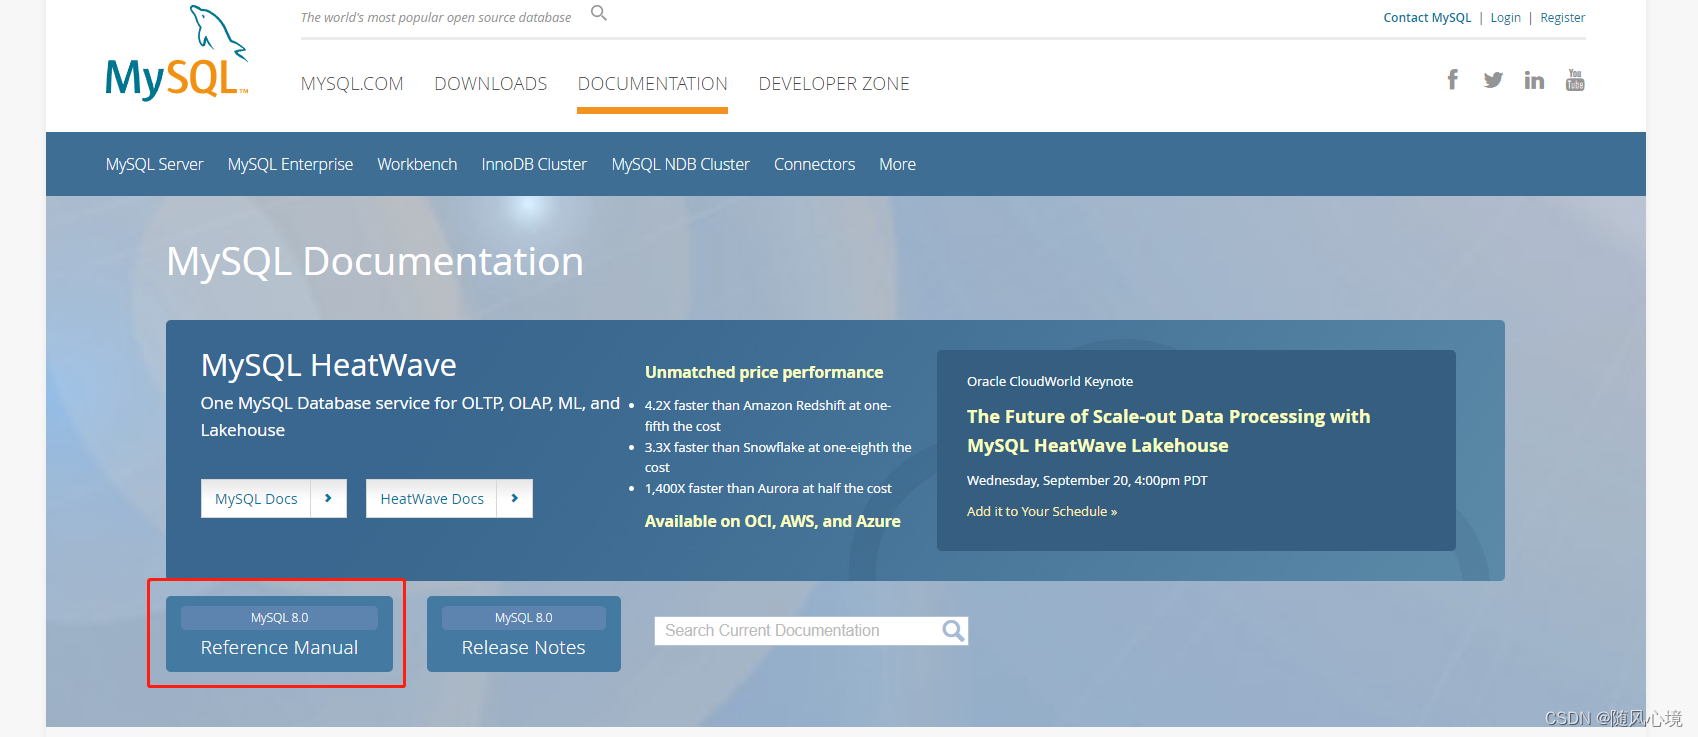Click the arrow beside MySQL Docs

tap(328, 498)
